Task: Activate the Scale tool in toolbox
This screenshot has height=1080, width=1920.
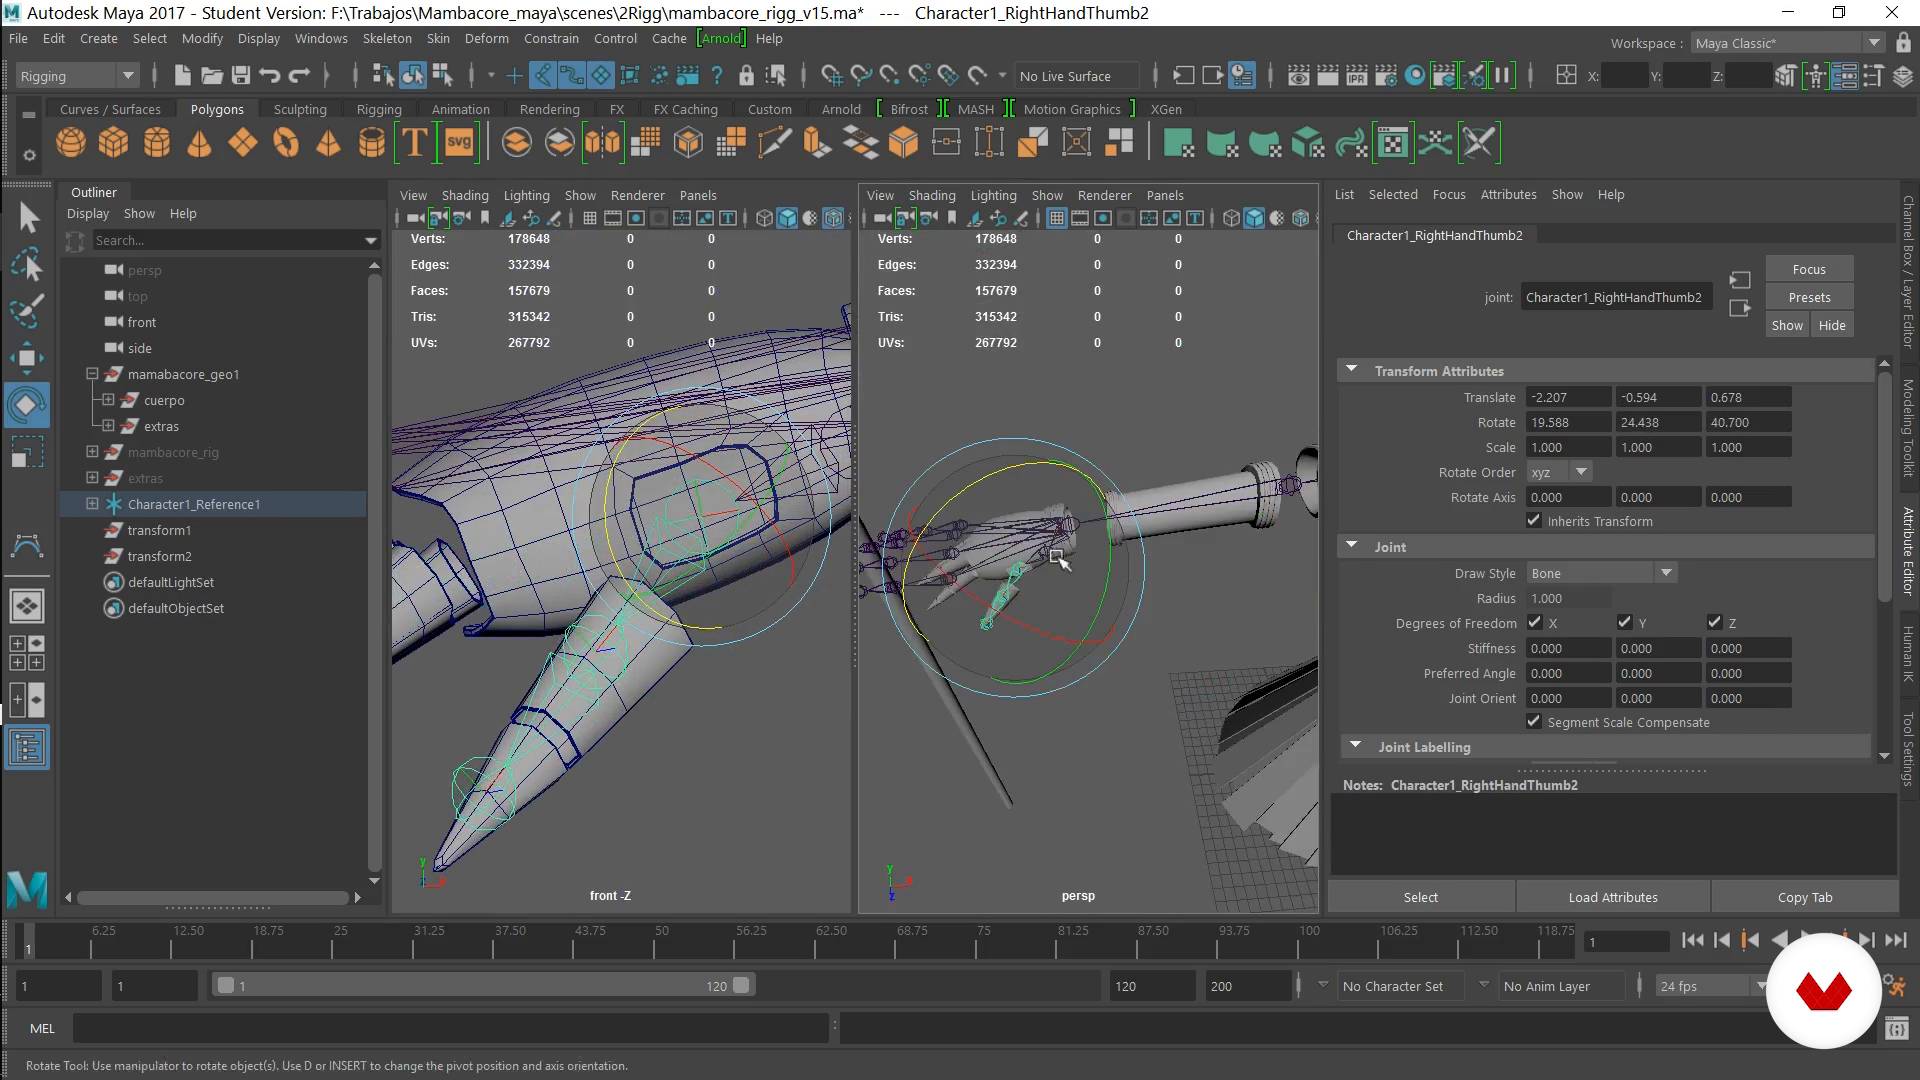Action: pos(28,452)
